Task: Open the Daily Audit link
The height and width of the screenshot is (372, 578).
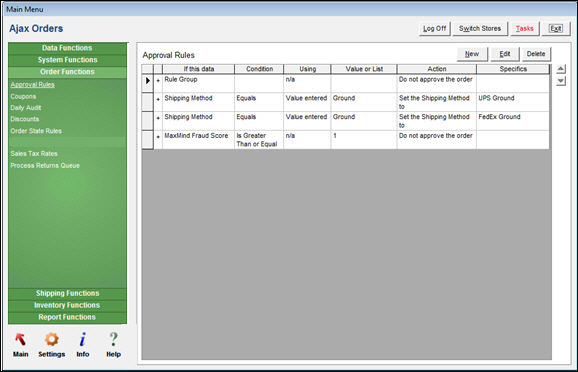Action: click(x=26, y=108)
